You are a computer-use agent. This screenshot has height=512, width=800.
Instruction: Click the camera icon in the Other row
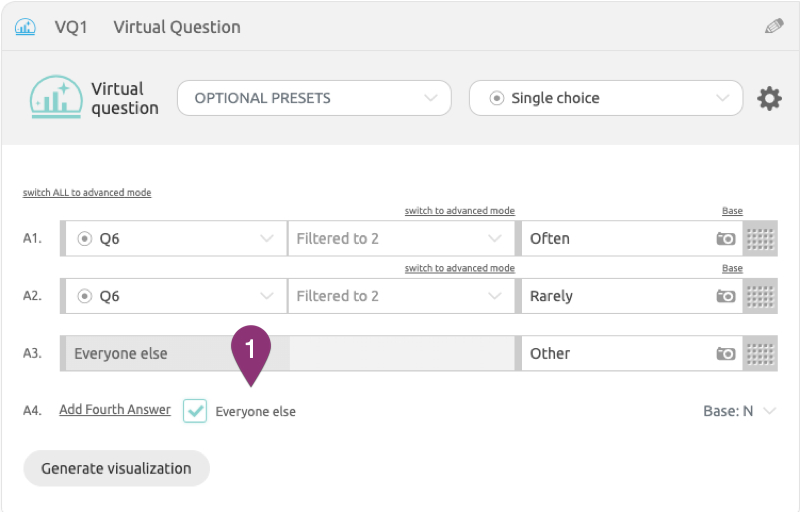point(726,353)
